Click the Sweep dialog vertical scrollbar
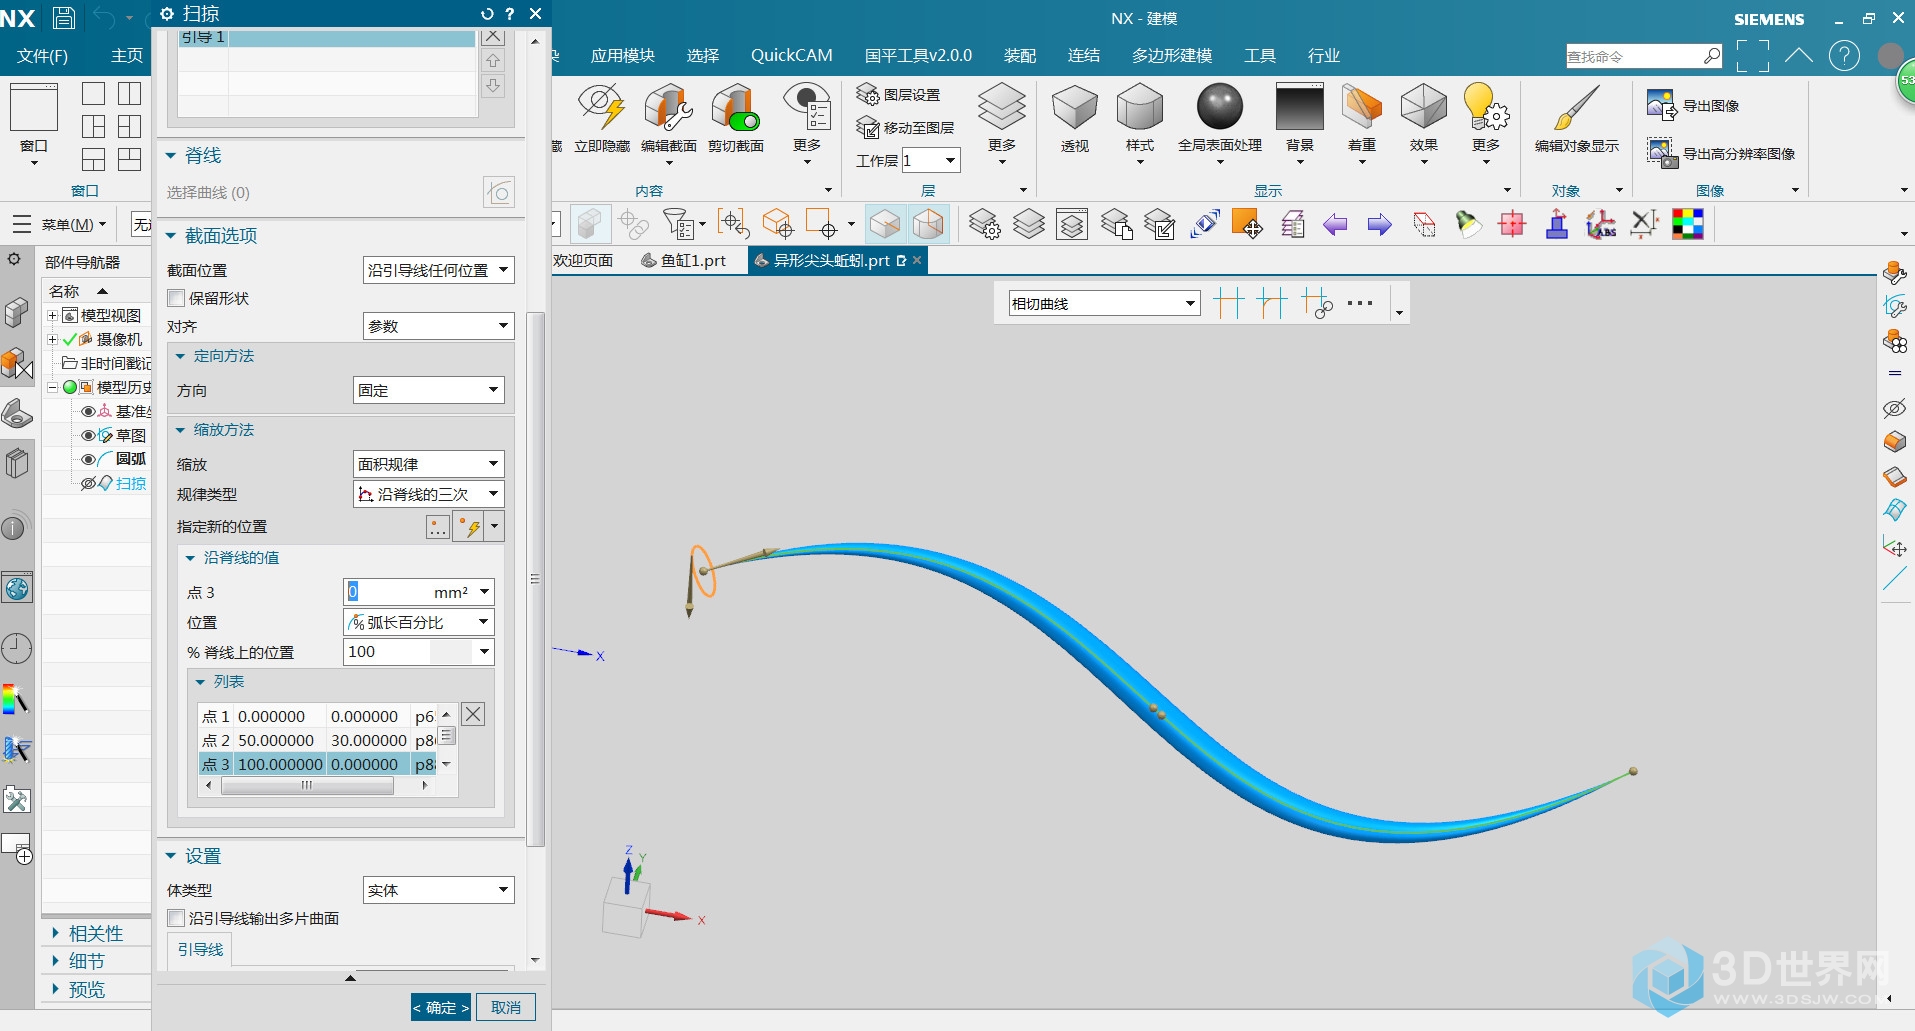This screenshot has height=1031, width=1915. [x=535, y=578]
